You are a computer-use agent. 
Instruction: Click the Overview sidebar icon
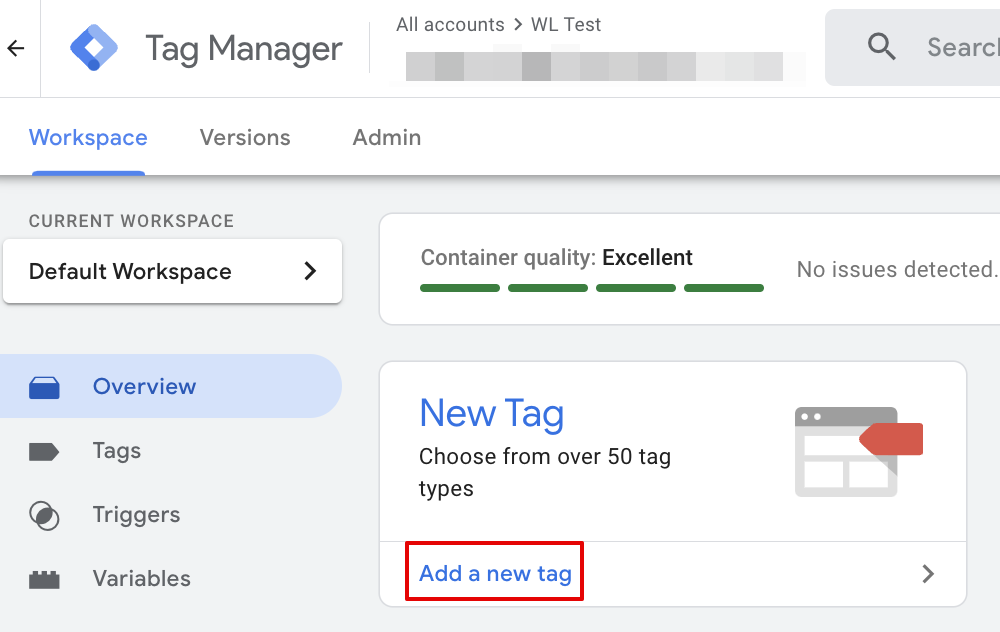(x=44, y=387)
